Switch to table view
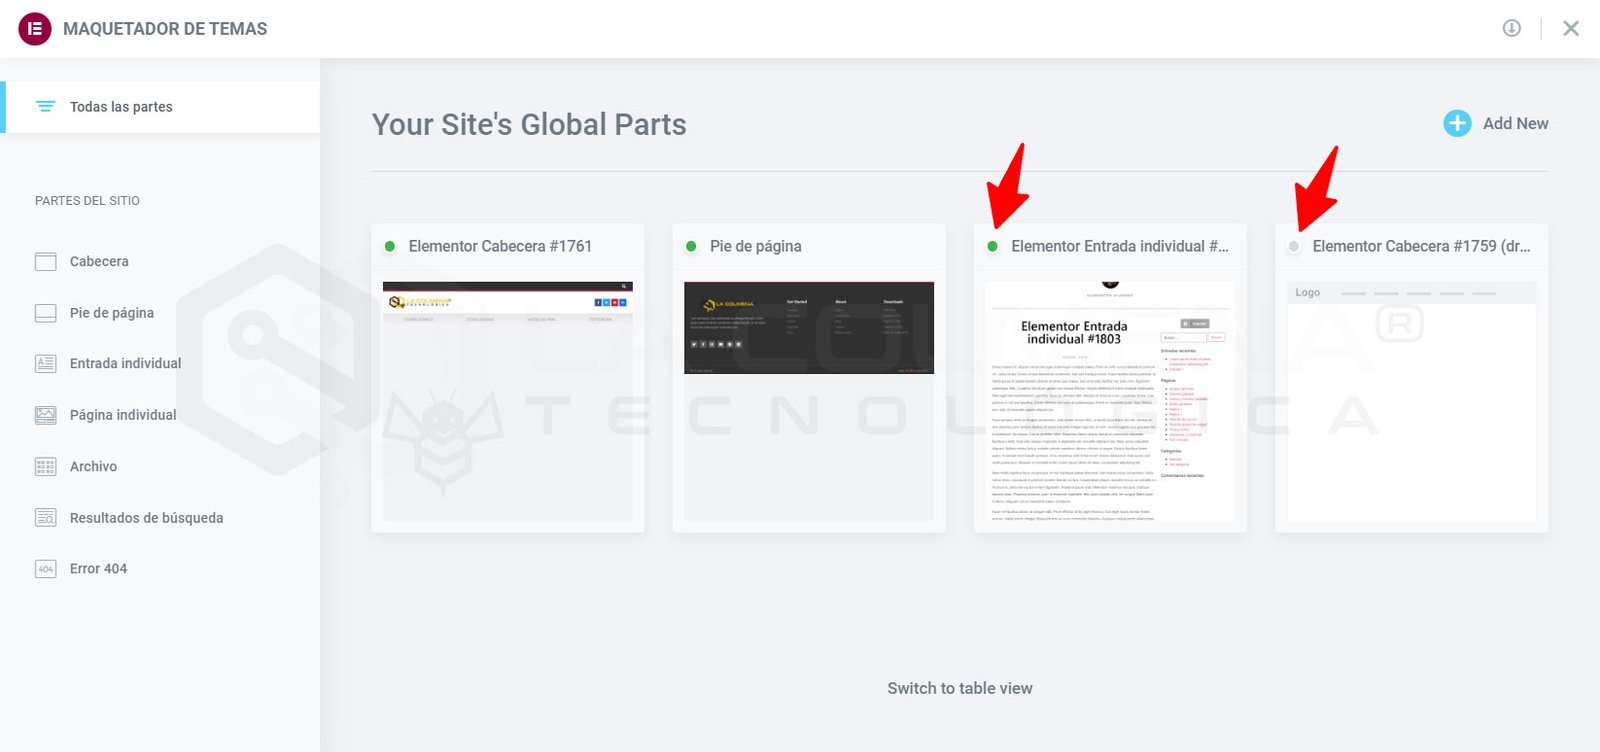 tap(959, 688)
